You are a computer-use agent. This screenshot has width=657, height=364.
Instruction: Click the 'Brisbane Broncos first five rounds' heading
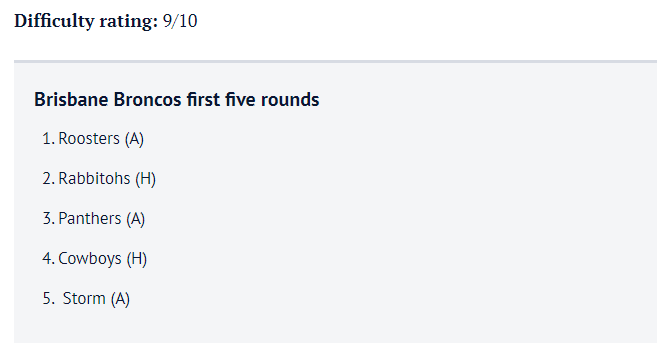176,100
